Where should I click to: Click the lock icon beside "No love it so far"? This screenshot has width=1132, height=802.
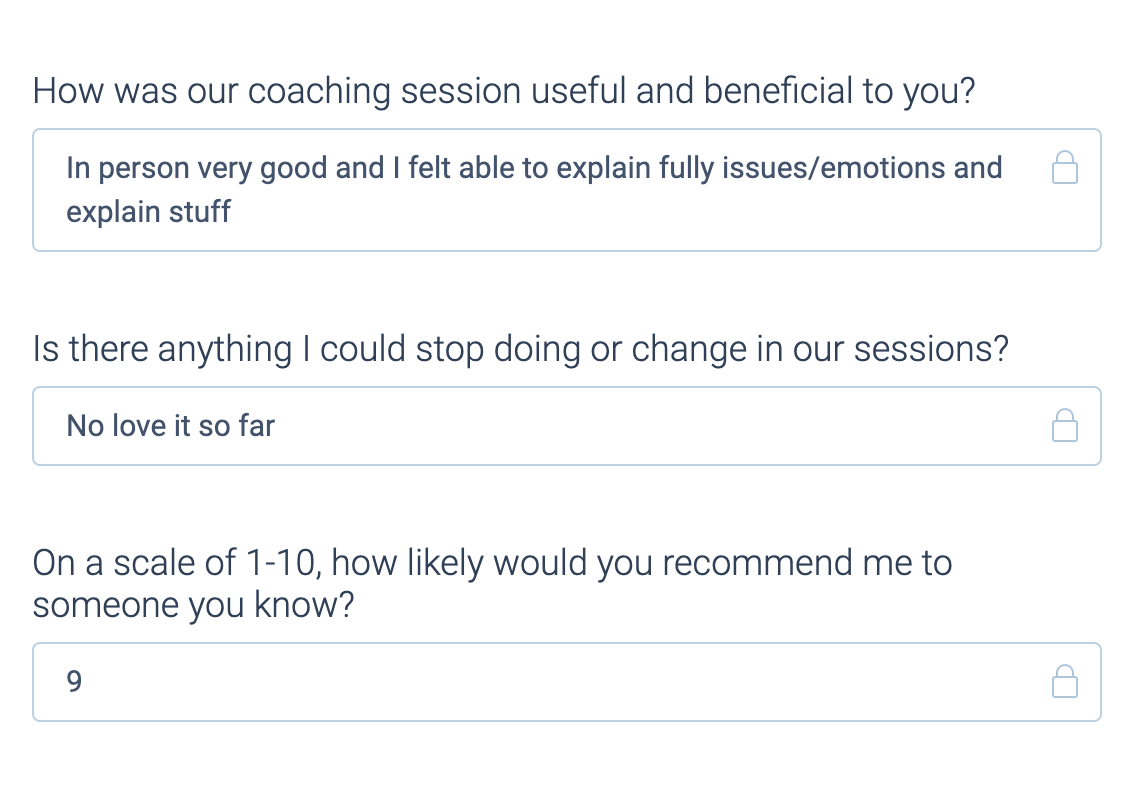[1065, 426]
